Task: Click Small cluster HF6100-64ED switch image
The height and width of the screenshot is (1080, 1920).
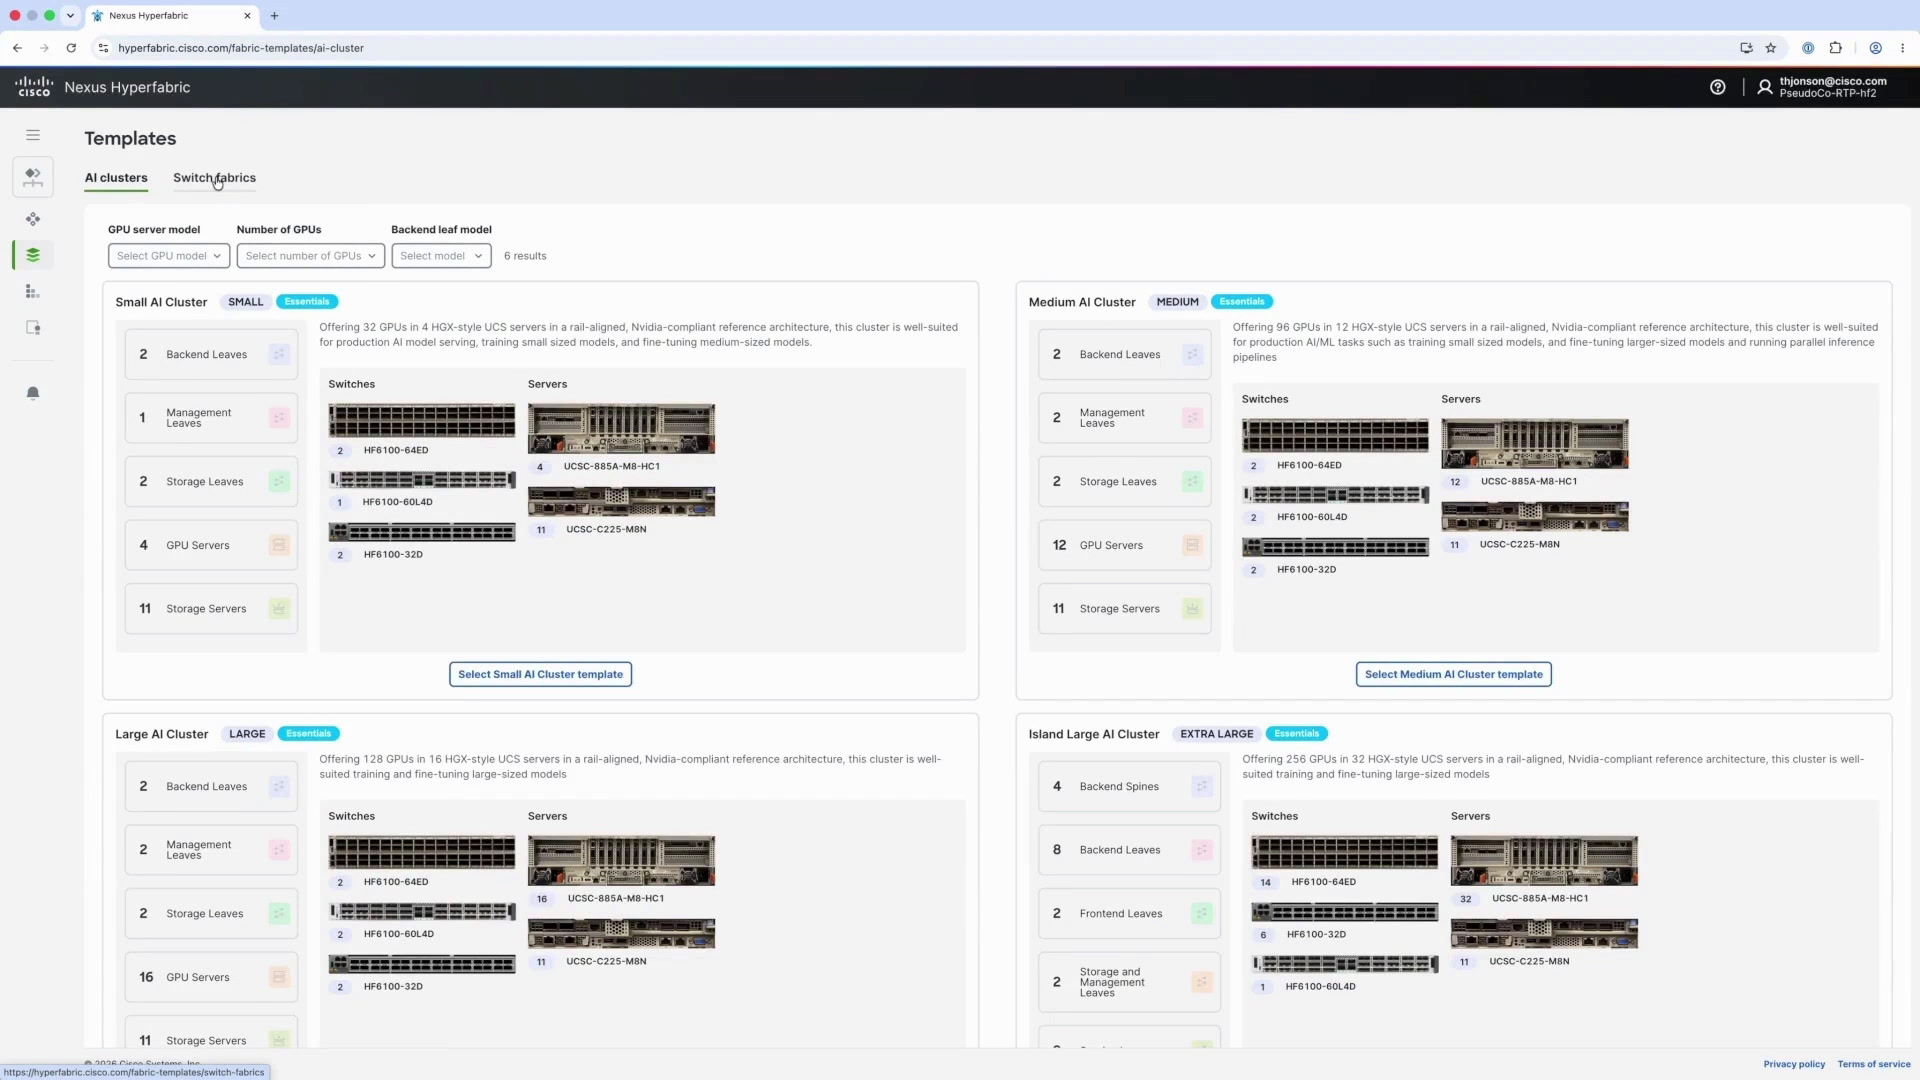Action: click(422, 420)
